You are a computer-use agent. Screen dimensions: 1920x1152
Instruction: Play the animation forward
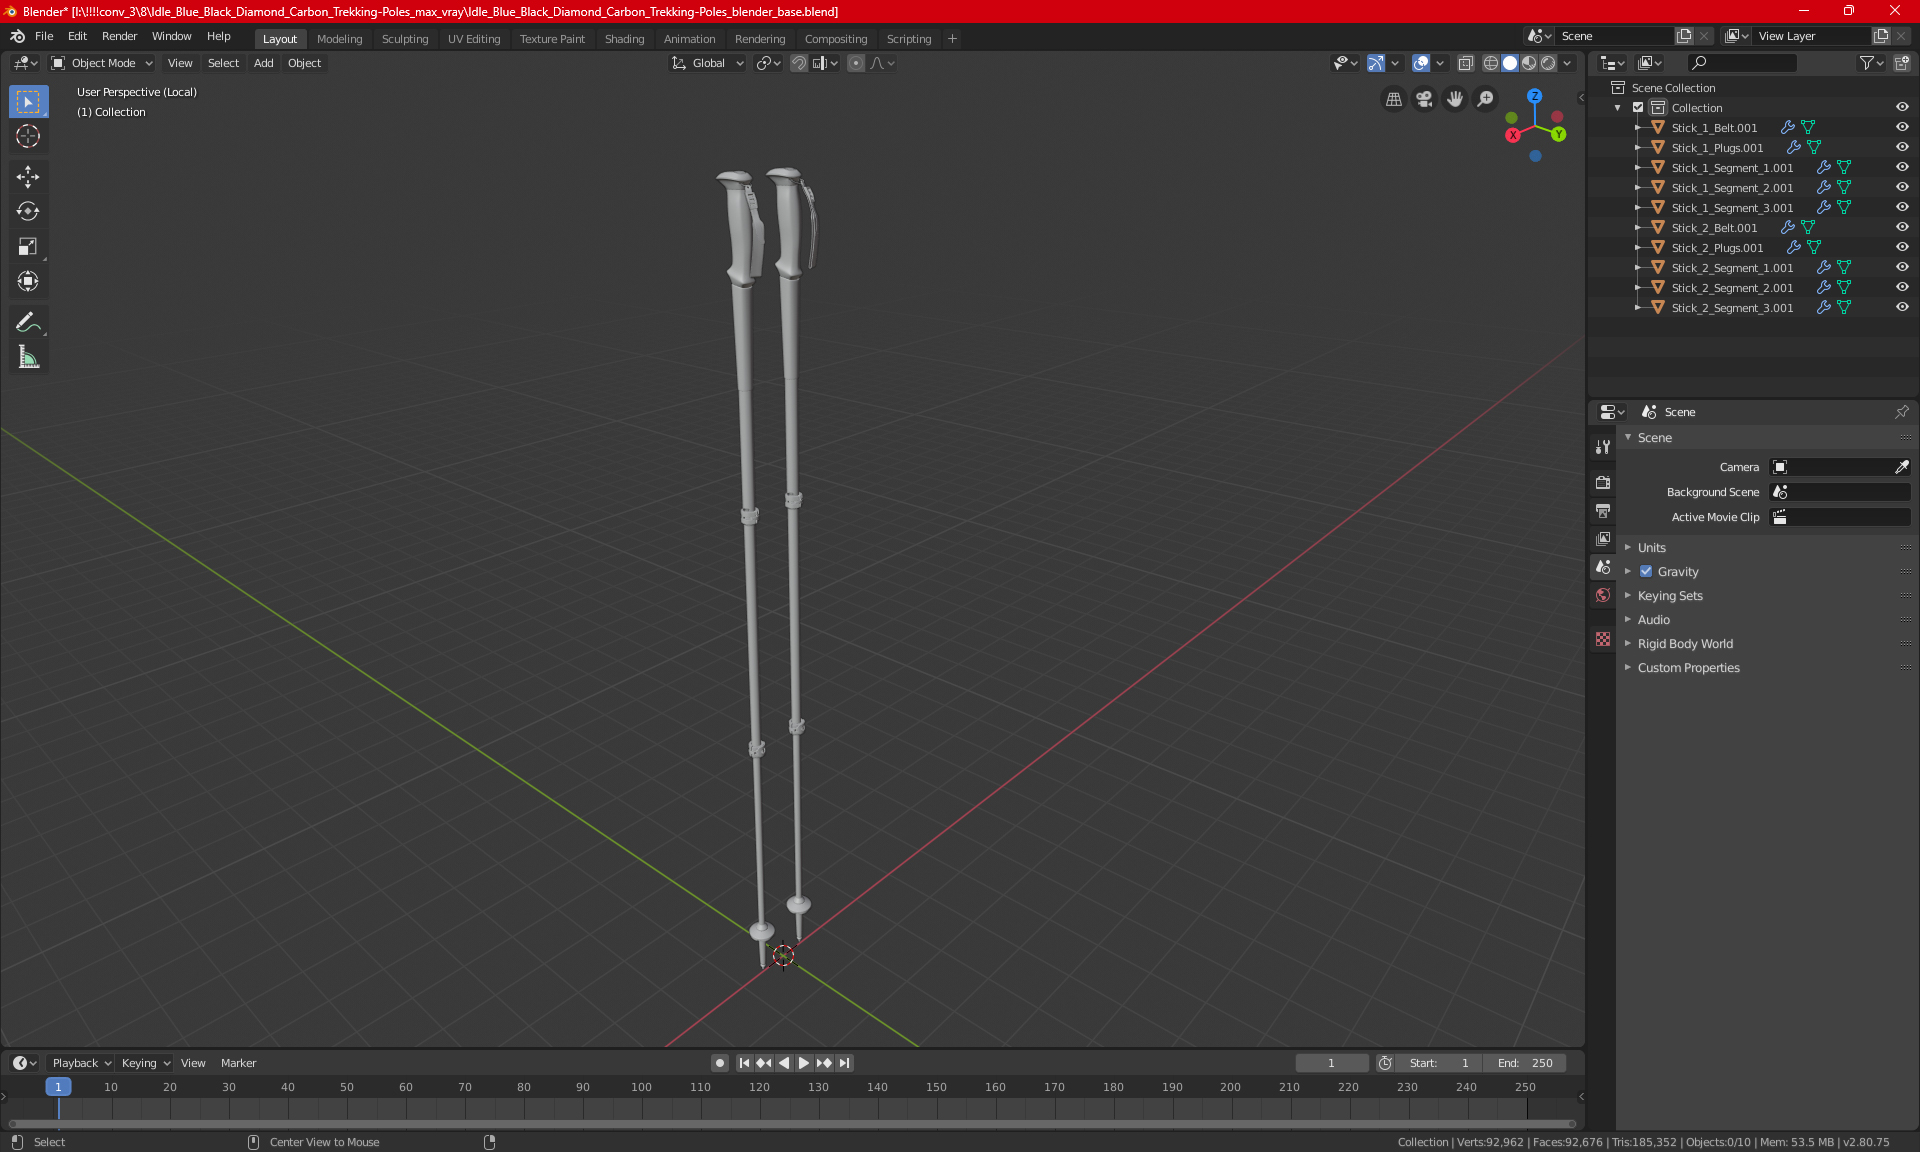click(x=804, y=1063)
